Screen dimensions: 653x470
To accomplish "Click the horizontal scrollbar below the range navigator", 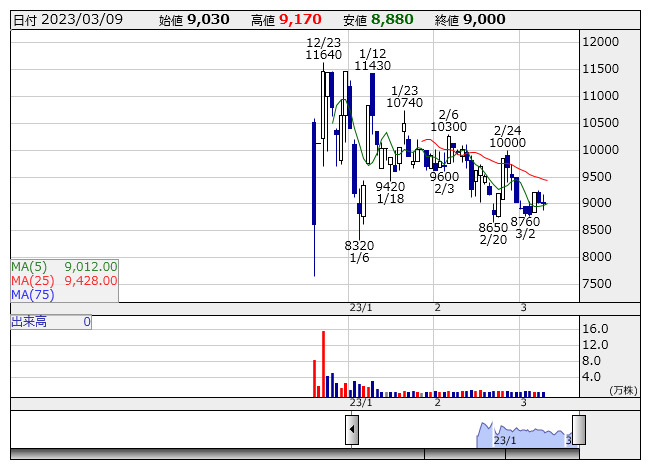I will pyautogui.click(x=295, y=454).
